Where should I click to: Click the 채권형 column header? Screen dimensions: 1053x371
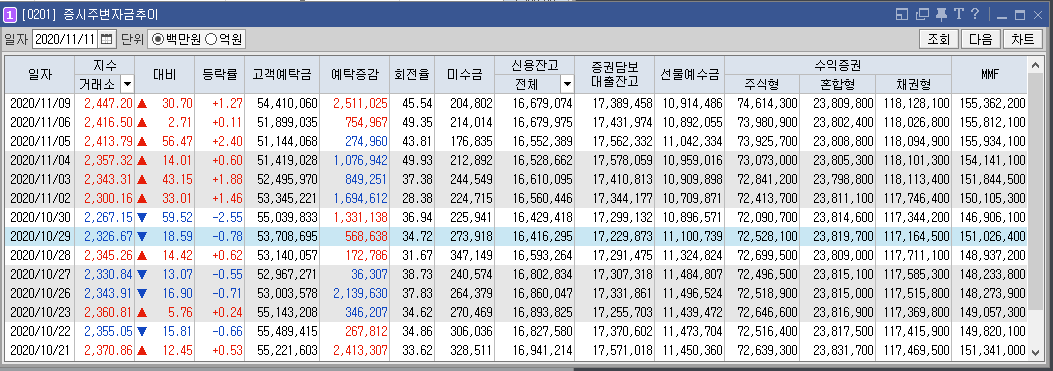point(913,84)
